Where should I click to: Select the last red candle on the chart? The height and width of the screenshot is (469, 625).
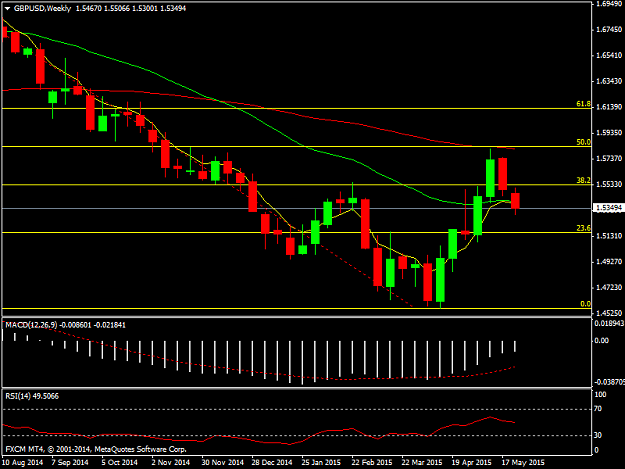tap(515, 201)
